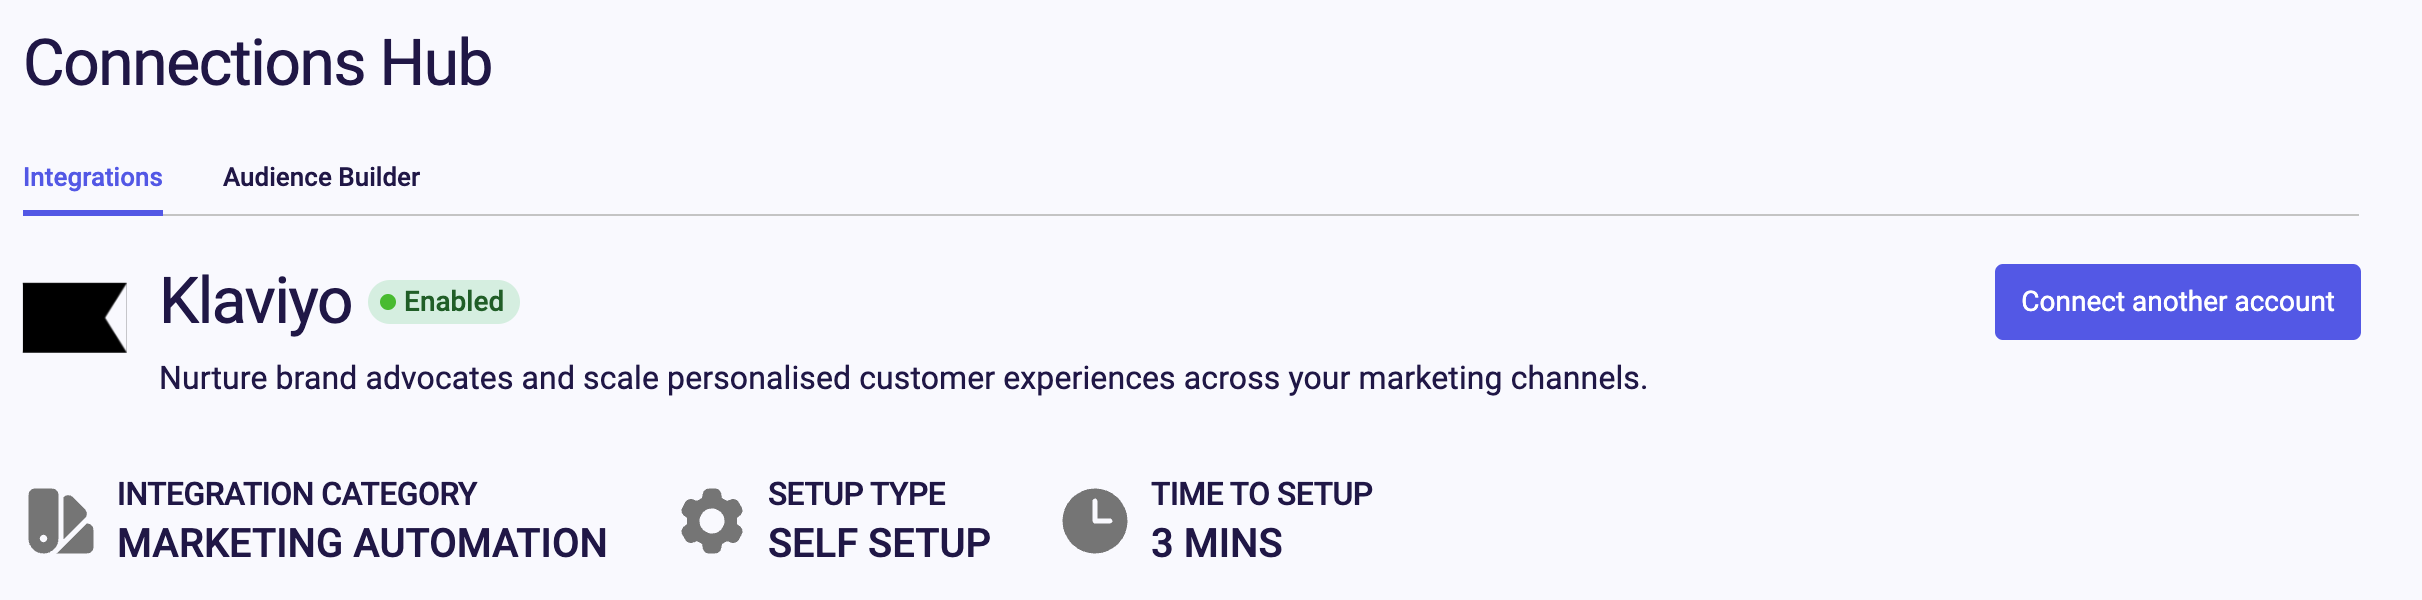2422x600 pixels.
Task: Click the INTEGRATION CATEGORY label
Action: pos(297,494)
